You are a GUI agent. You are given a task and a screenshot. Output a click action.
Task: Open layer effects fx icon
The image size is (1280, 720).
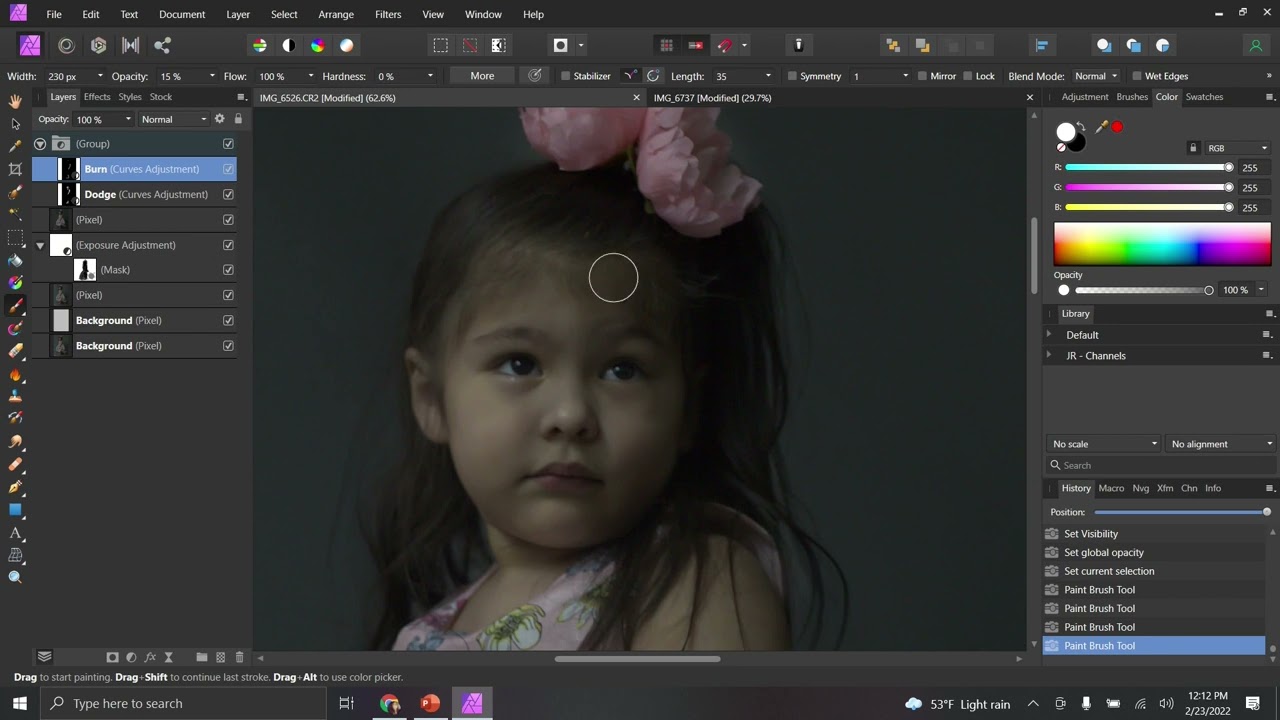pos(150,657)
